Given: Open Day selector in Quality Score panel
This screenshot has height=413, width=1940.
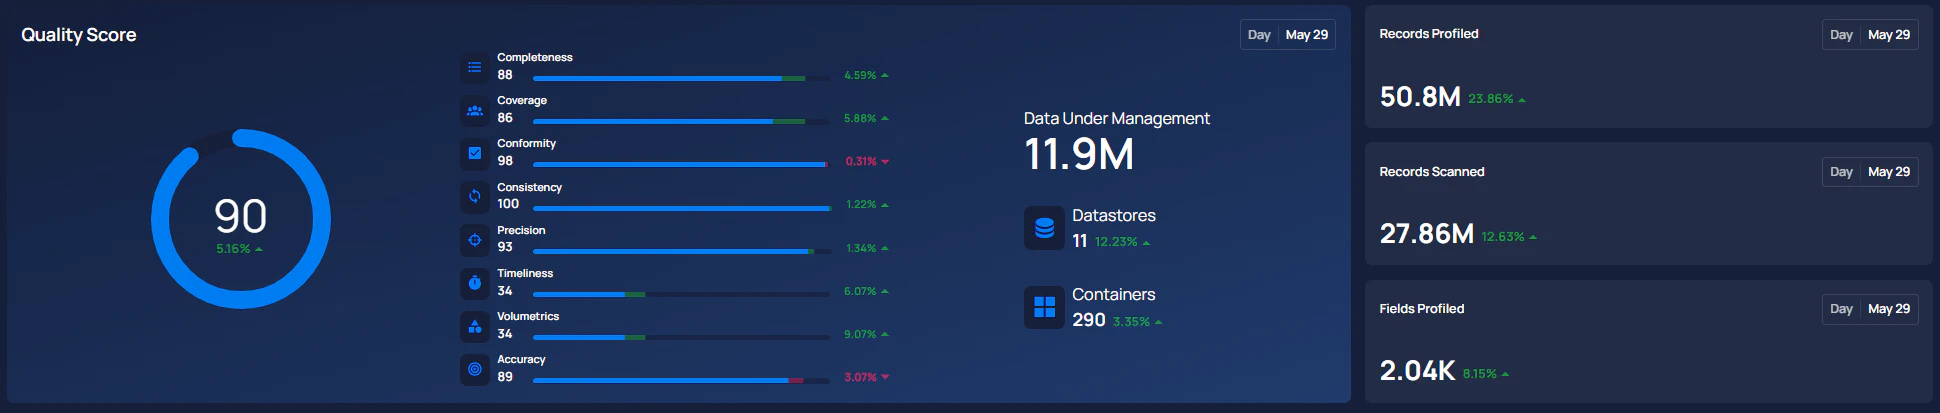Looking at the screenshot, I should (1259, 35).
